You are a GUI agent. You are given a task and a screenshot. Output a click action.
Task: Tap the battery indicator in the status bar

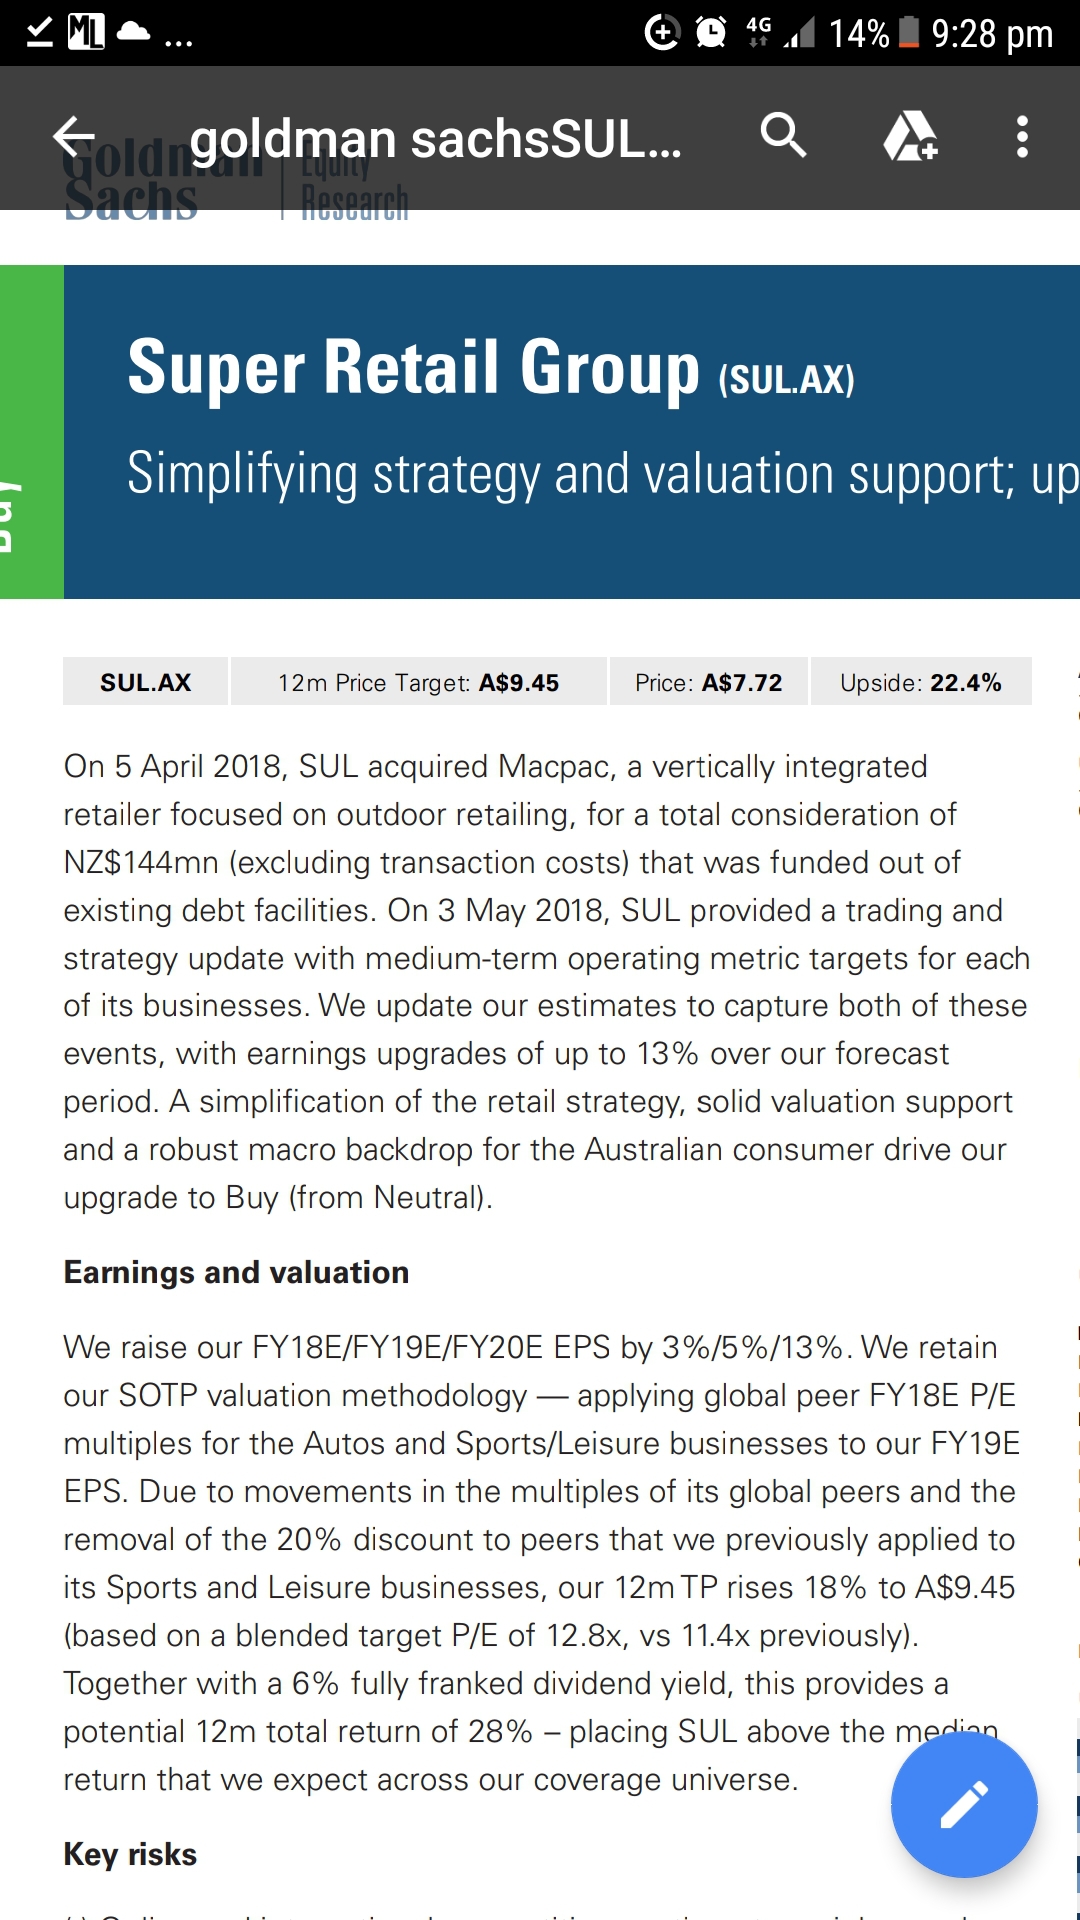909,32
